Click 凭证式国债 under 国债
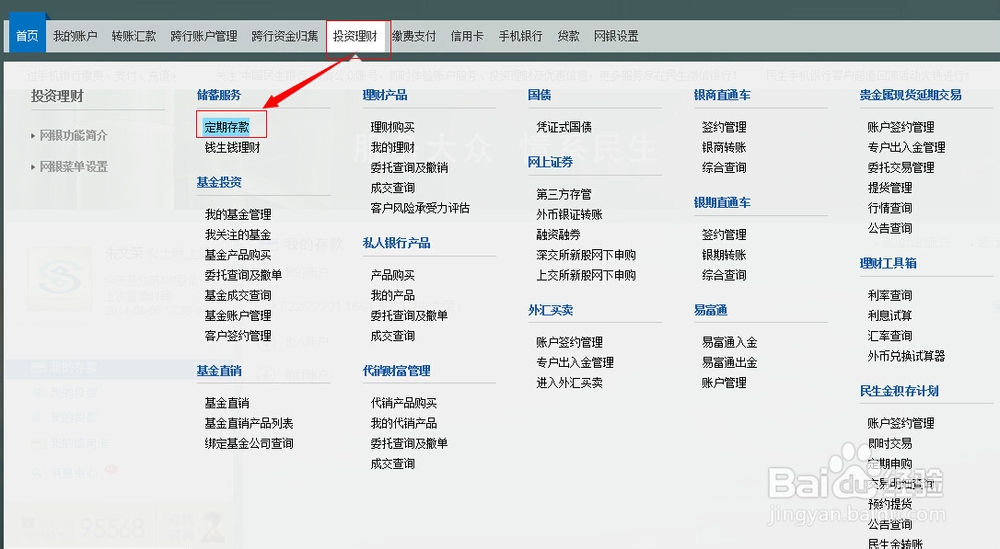This screenshot has height=549, width=1000. (564, 127)
